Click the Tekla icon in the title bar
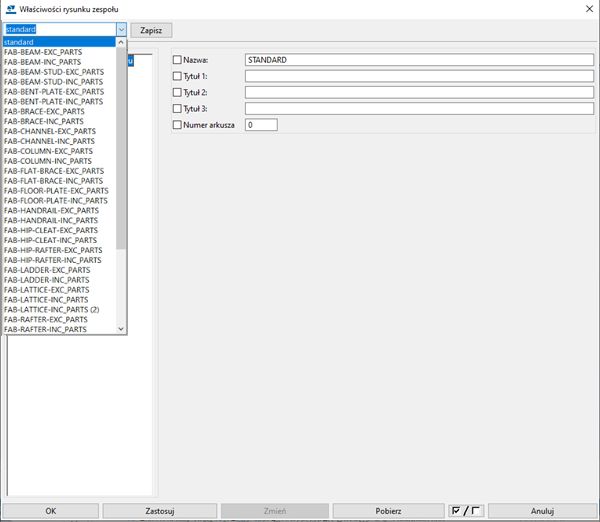600x522 pixels. click(x=10, y=9)
